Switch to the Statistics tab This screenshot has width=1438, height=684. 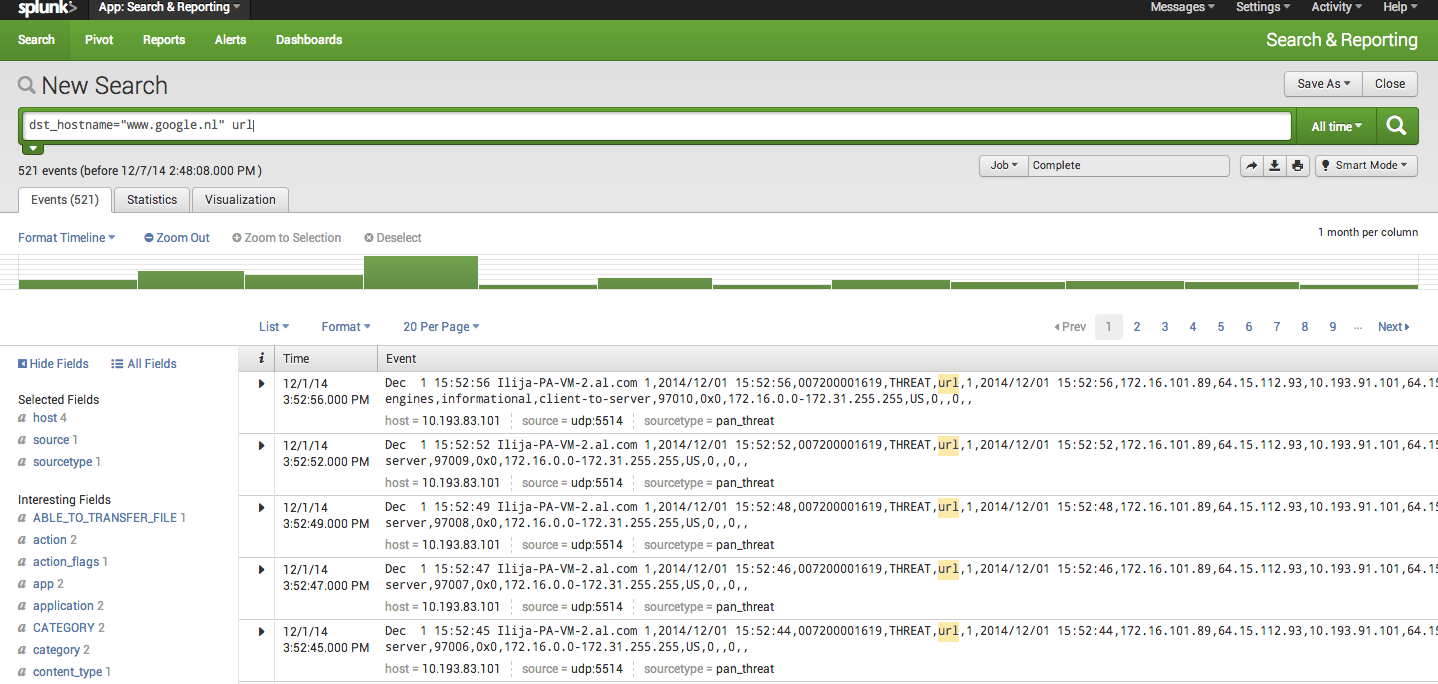(x=151, y=199)
